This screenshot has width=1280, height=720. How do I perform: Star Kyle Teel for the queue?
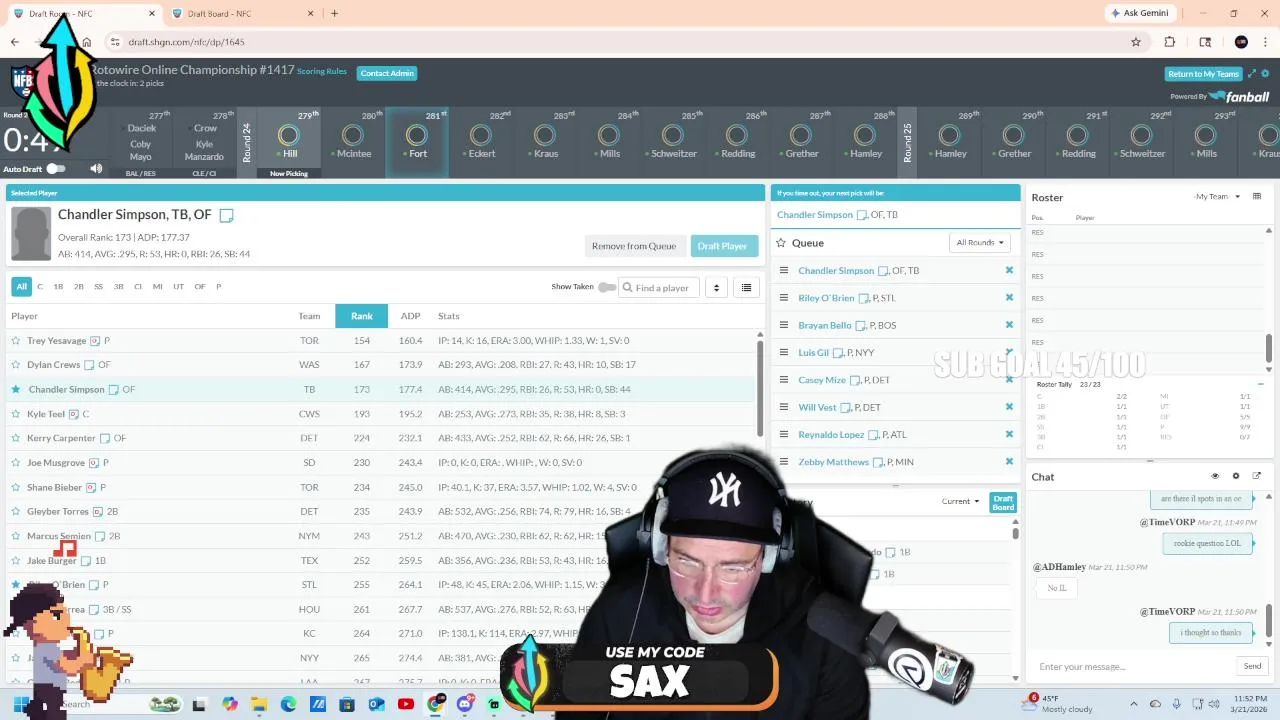click(16, 414)
